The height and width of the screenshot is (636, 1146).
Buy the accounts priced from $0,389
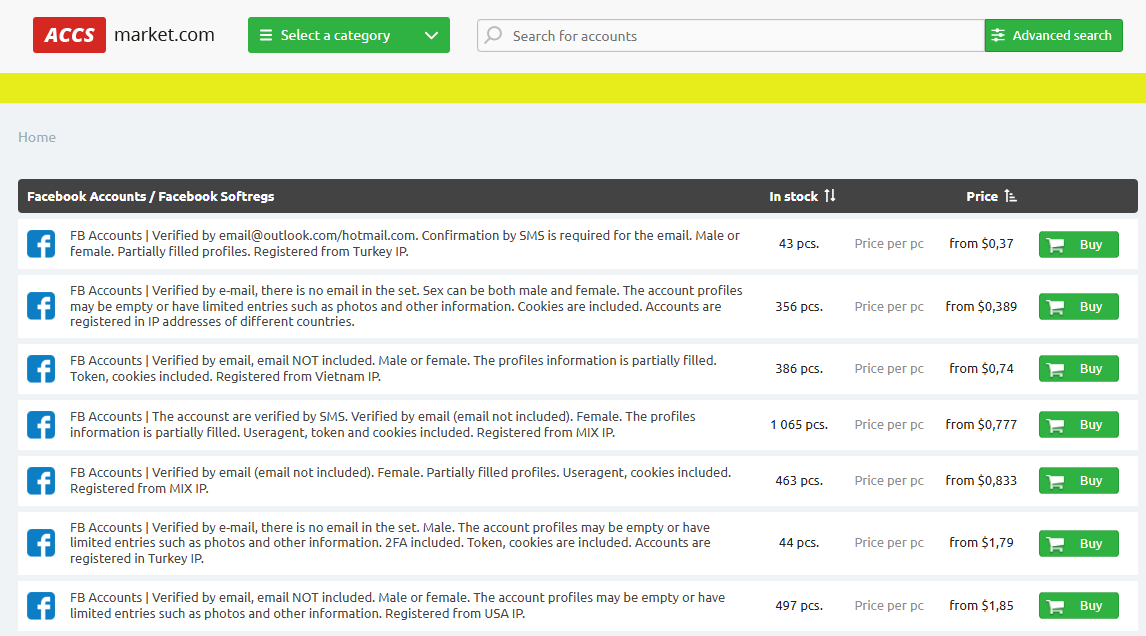tap(1079, 306)
